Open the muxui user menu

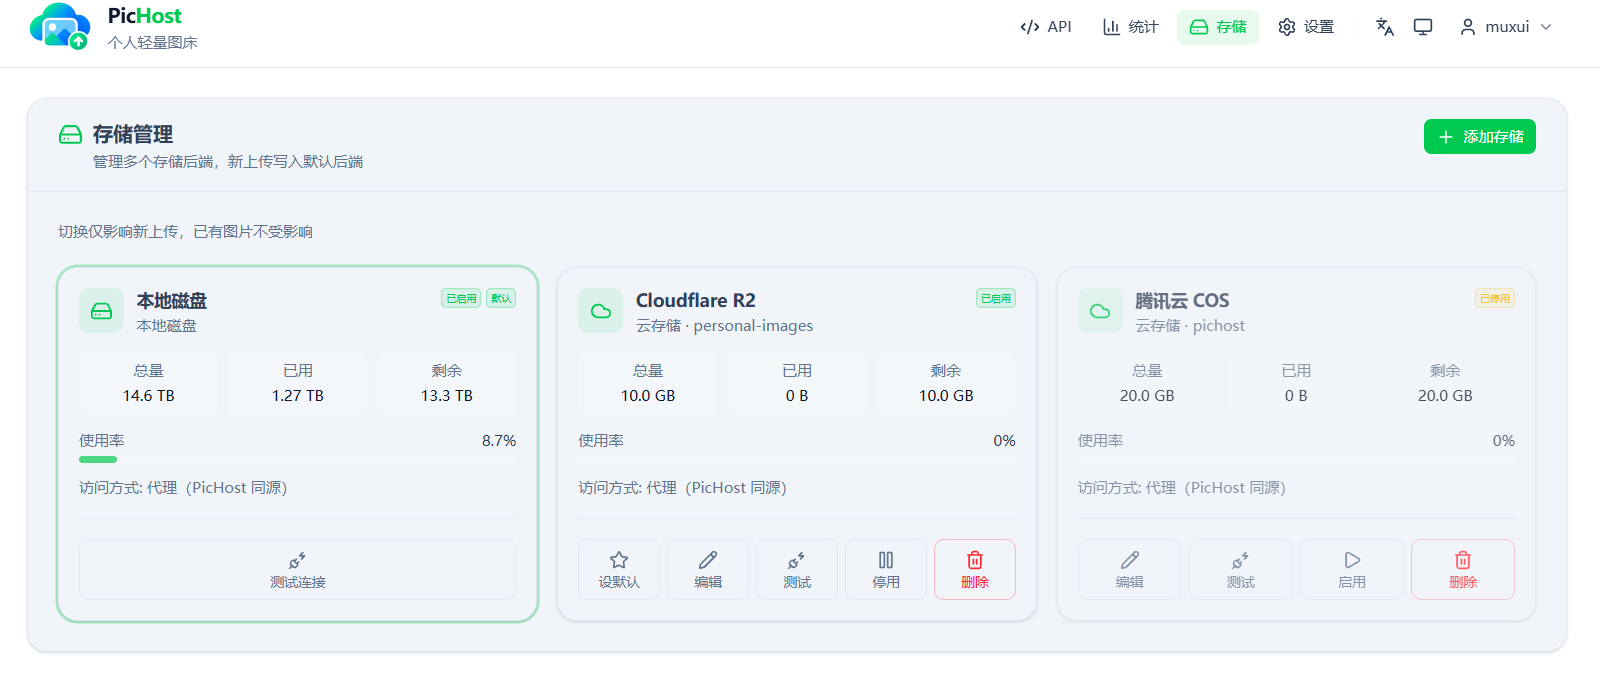click(1506, 27)
